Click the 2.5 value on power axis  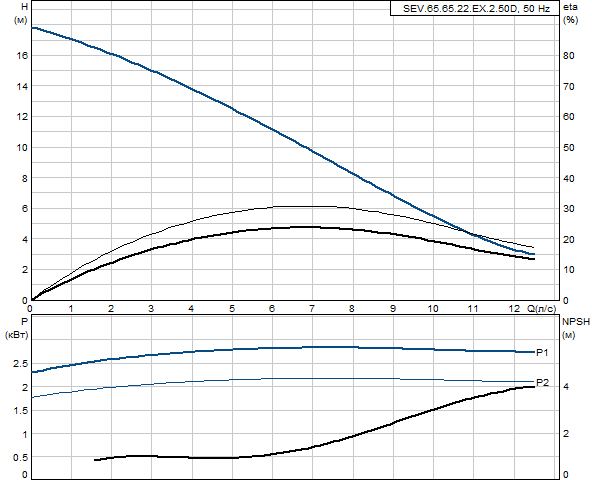pyautogui.click(x=20, y=364)
